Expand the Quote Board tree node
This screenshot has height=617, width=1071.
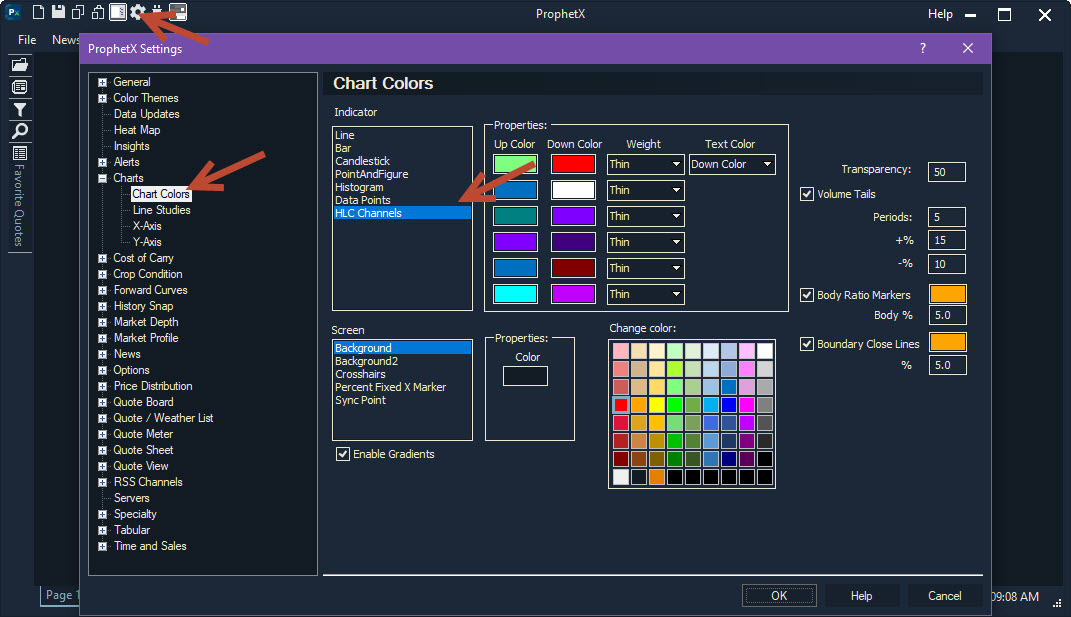point(102,402)
